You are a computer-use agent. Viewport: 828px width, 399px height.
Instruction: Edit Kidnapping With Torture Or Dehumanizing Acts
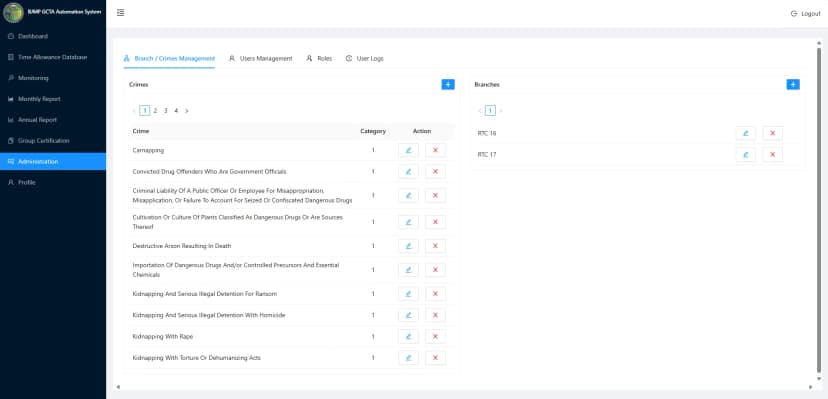(408, 358)
